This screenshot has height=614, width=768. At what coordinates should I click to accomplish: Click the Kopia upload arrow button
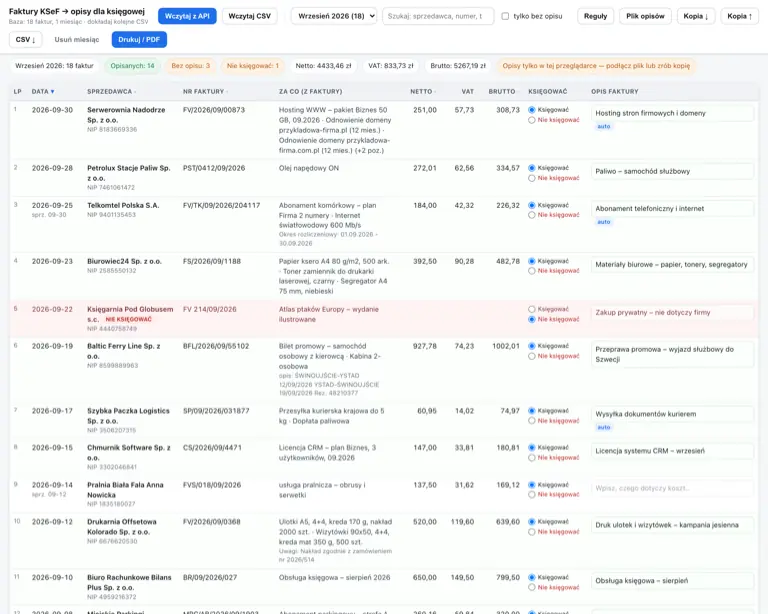pyautogui.click(x=739, y=16)
